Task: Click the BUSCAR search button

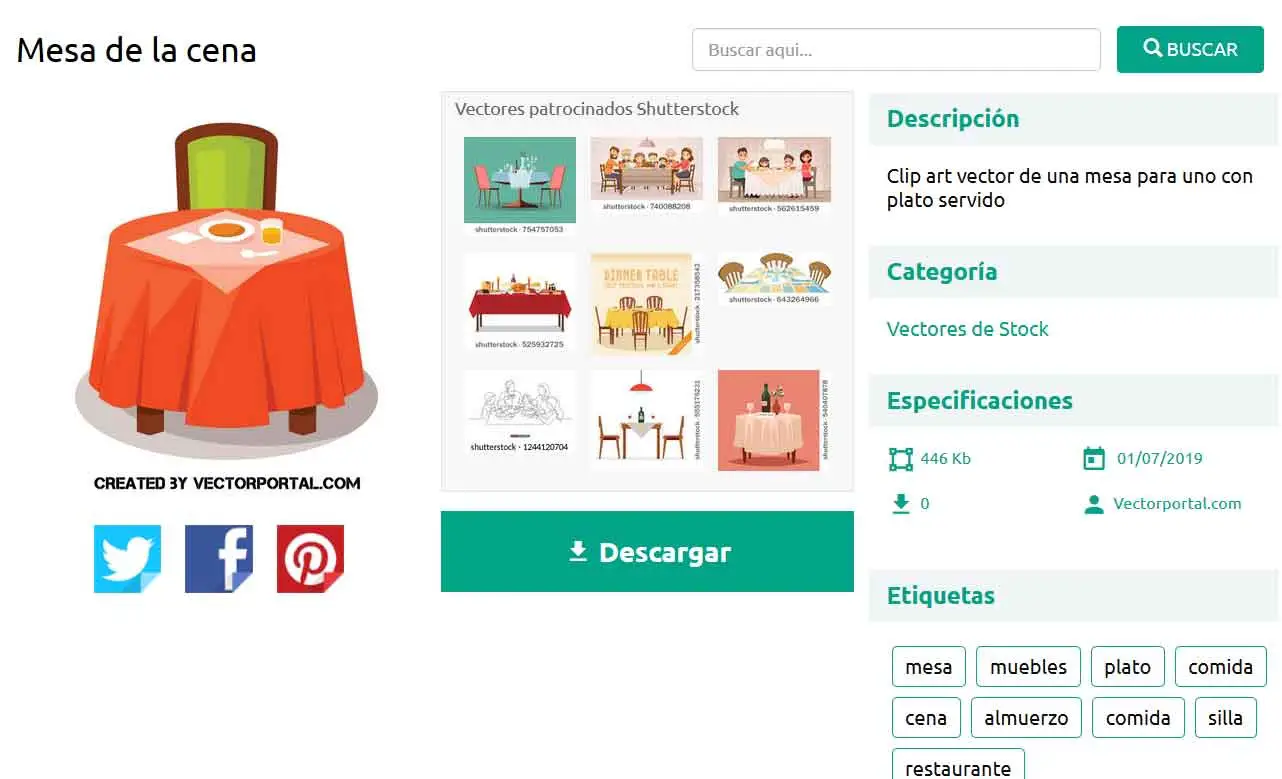Action: (x=1190, y=49)
